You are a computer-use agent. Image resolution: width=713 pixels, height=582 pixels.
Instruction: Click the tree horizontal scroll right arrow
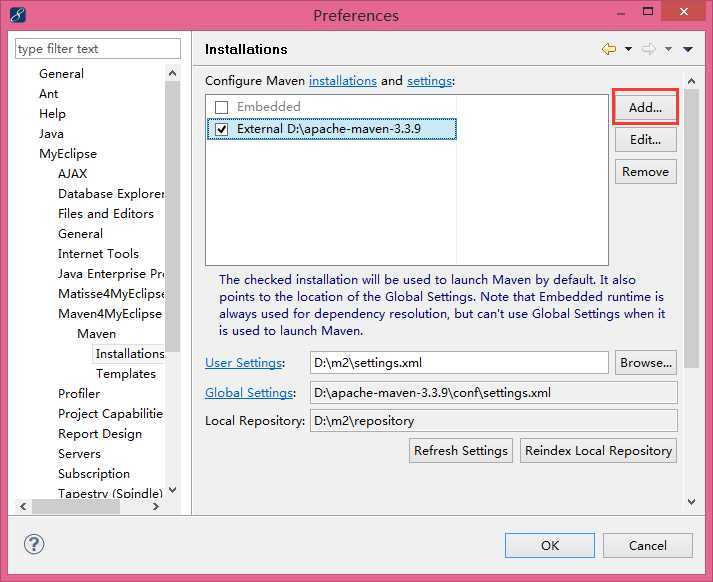[x=156, y=506]
